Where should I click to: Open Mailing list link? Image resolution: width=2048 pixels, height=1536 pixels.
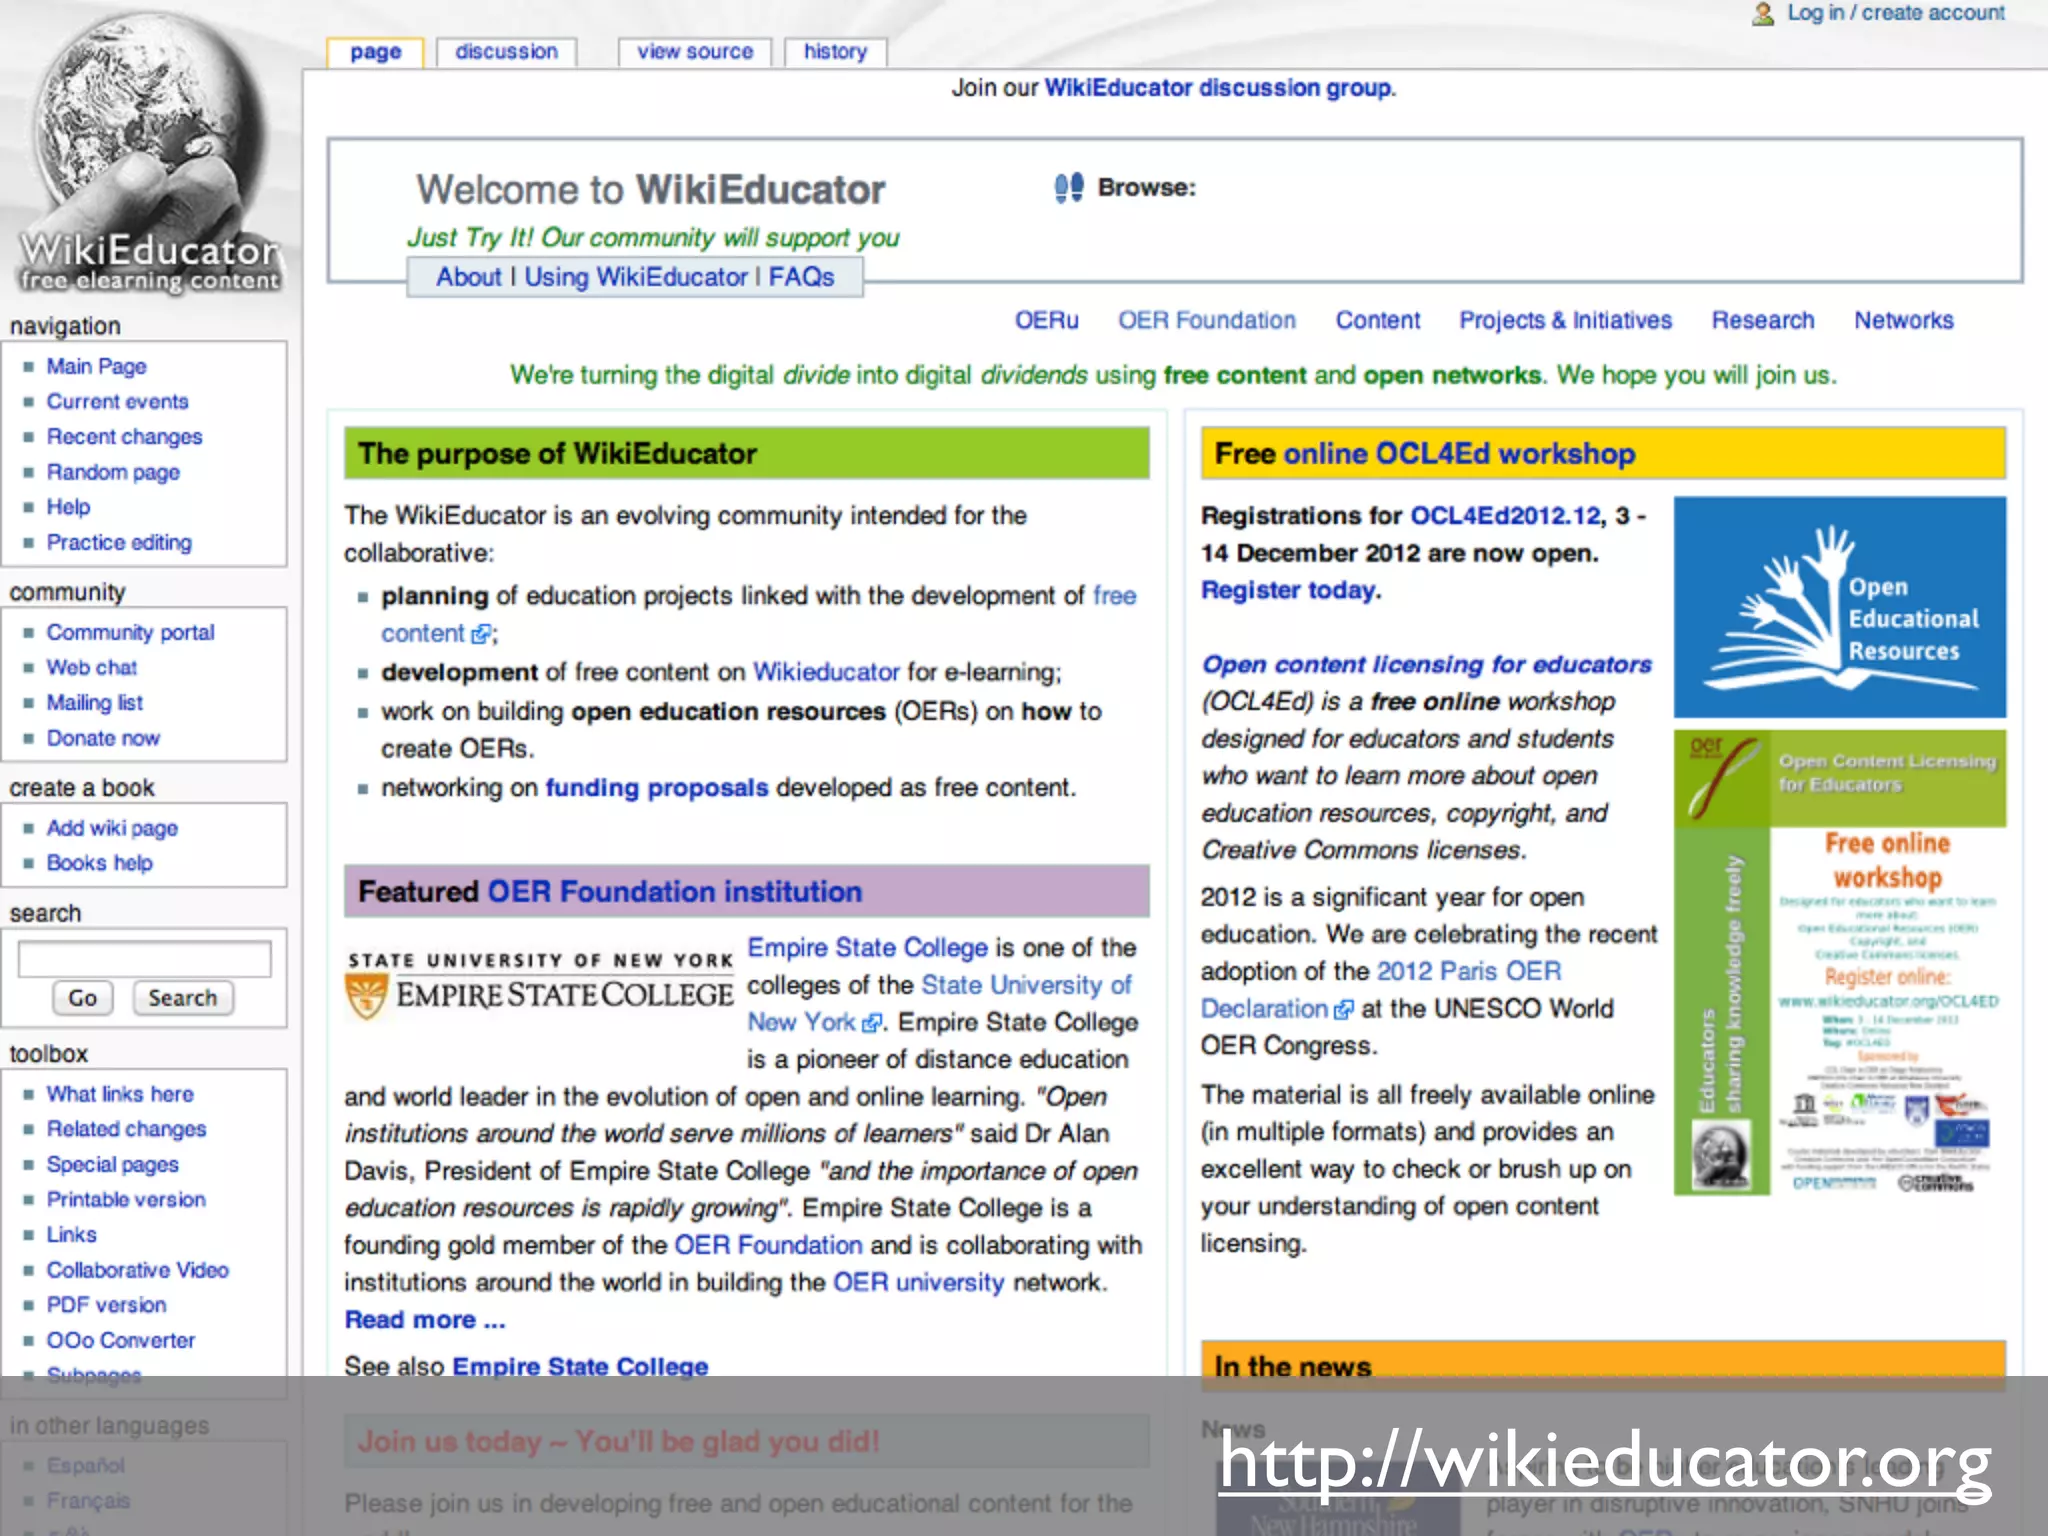click(94, 703)
